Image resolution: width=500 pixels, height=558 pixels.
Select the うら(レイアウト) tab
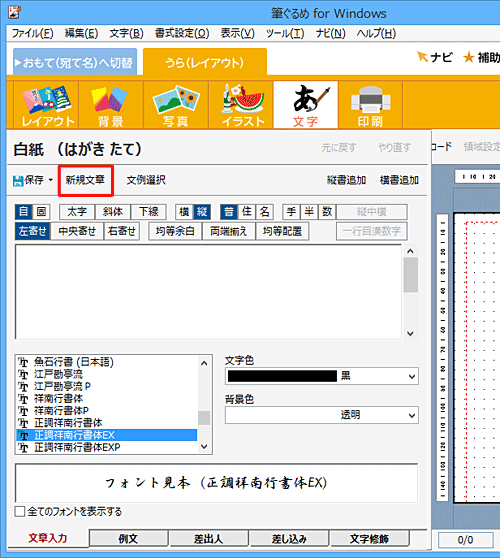click(x=205, y=63)
